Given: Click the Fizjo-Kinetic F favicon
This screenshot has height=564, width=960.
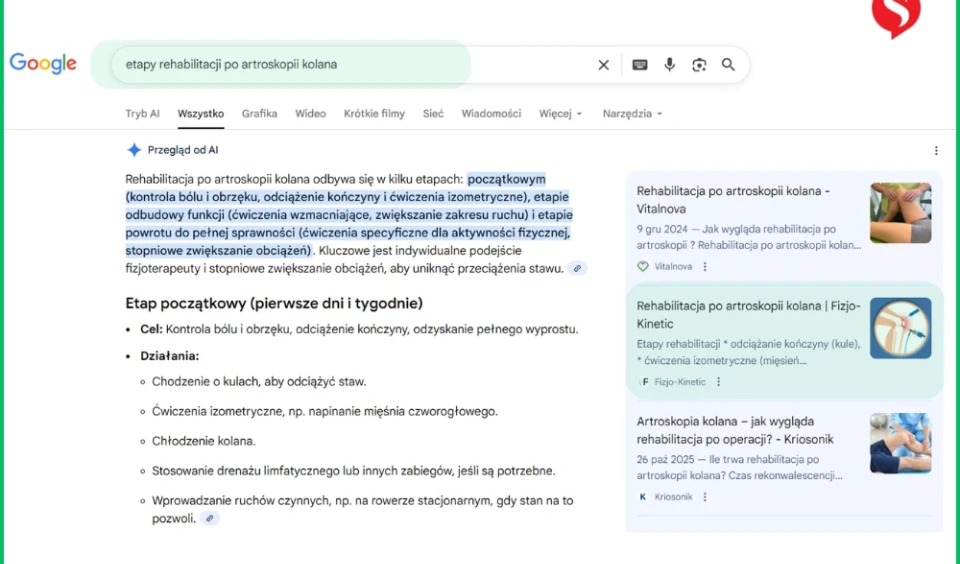Looking at the screenshot, I should 643,382.
